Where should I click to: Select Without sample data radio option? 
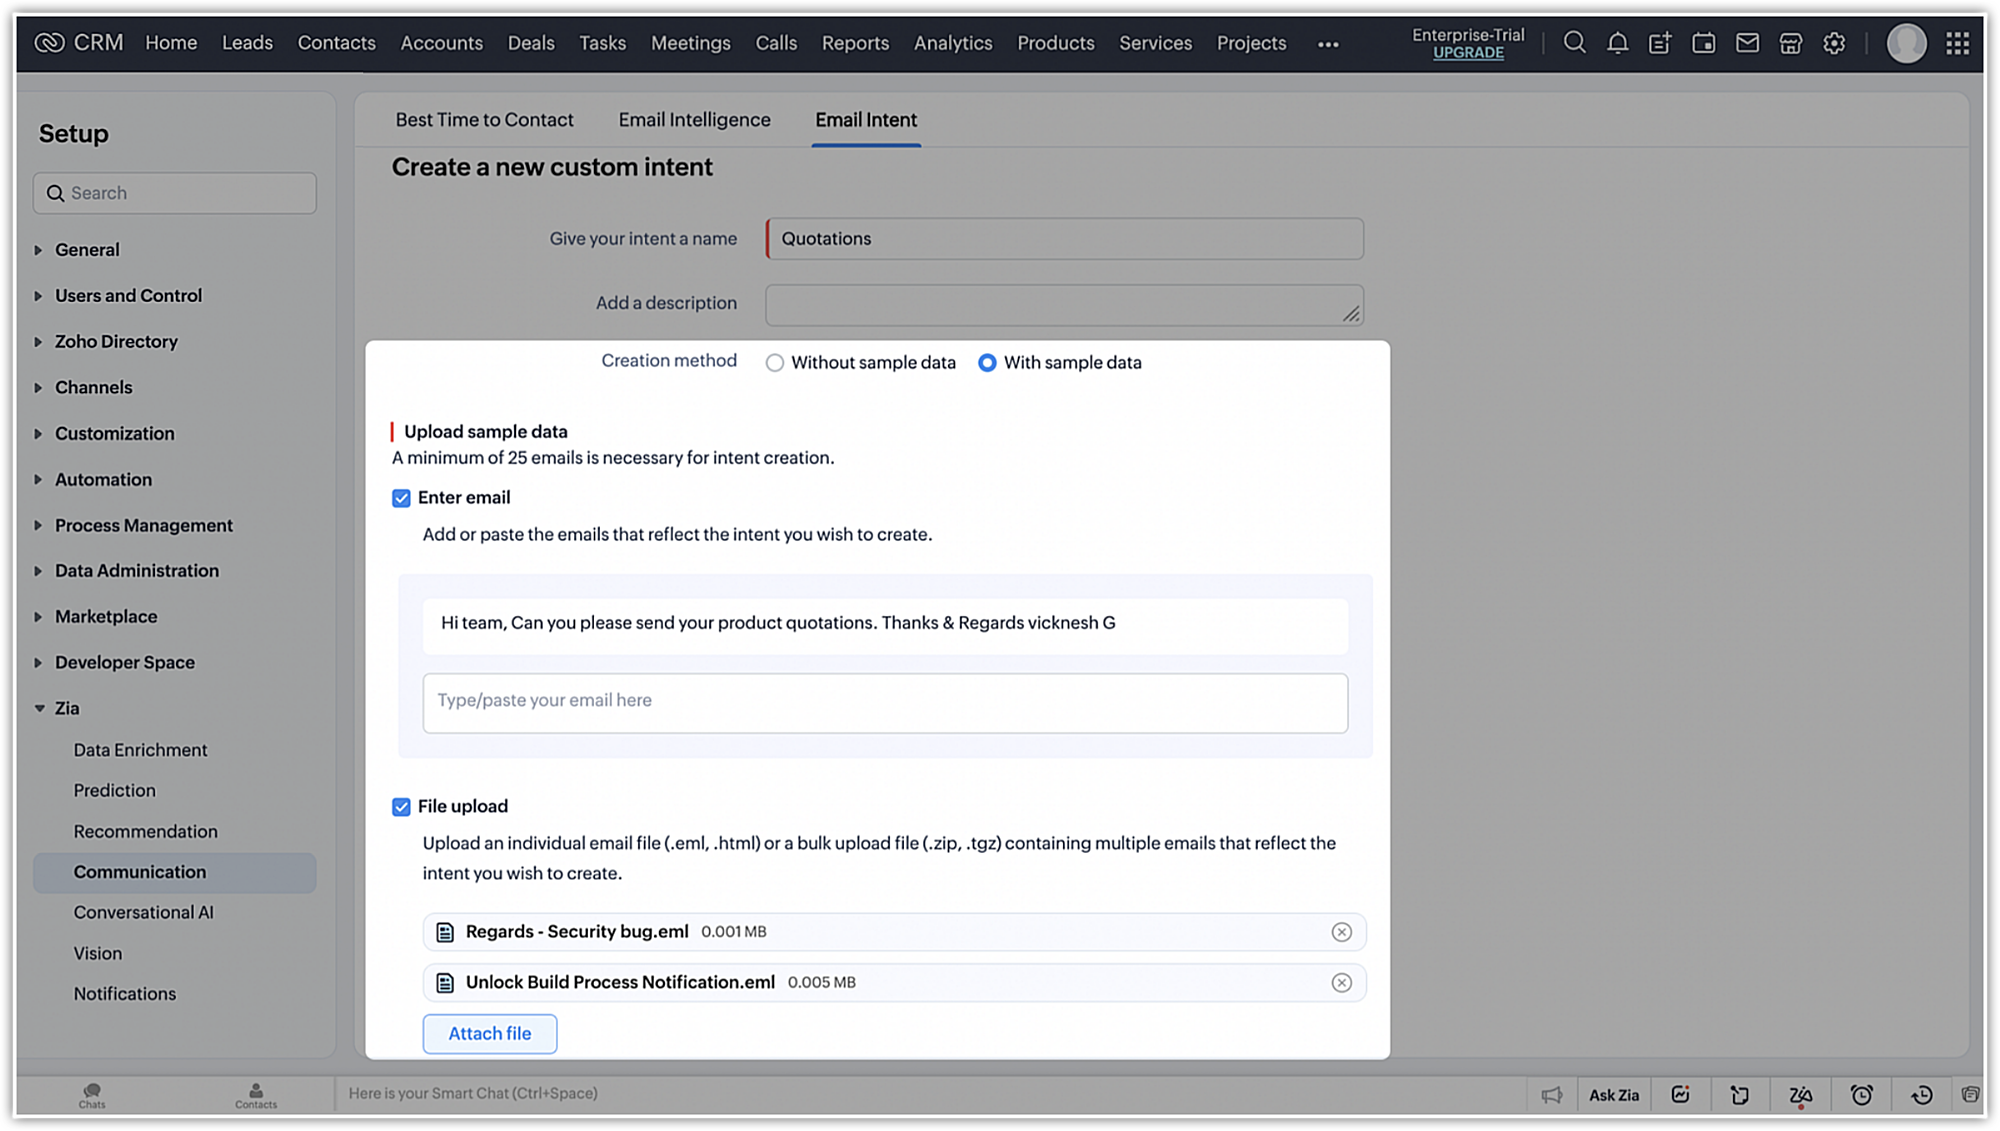click(x=775, y=363)
